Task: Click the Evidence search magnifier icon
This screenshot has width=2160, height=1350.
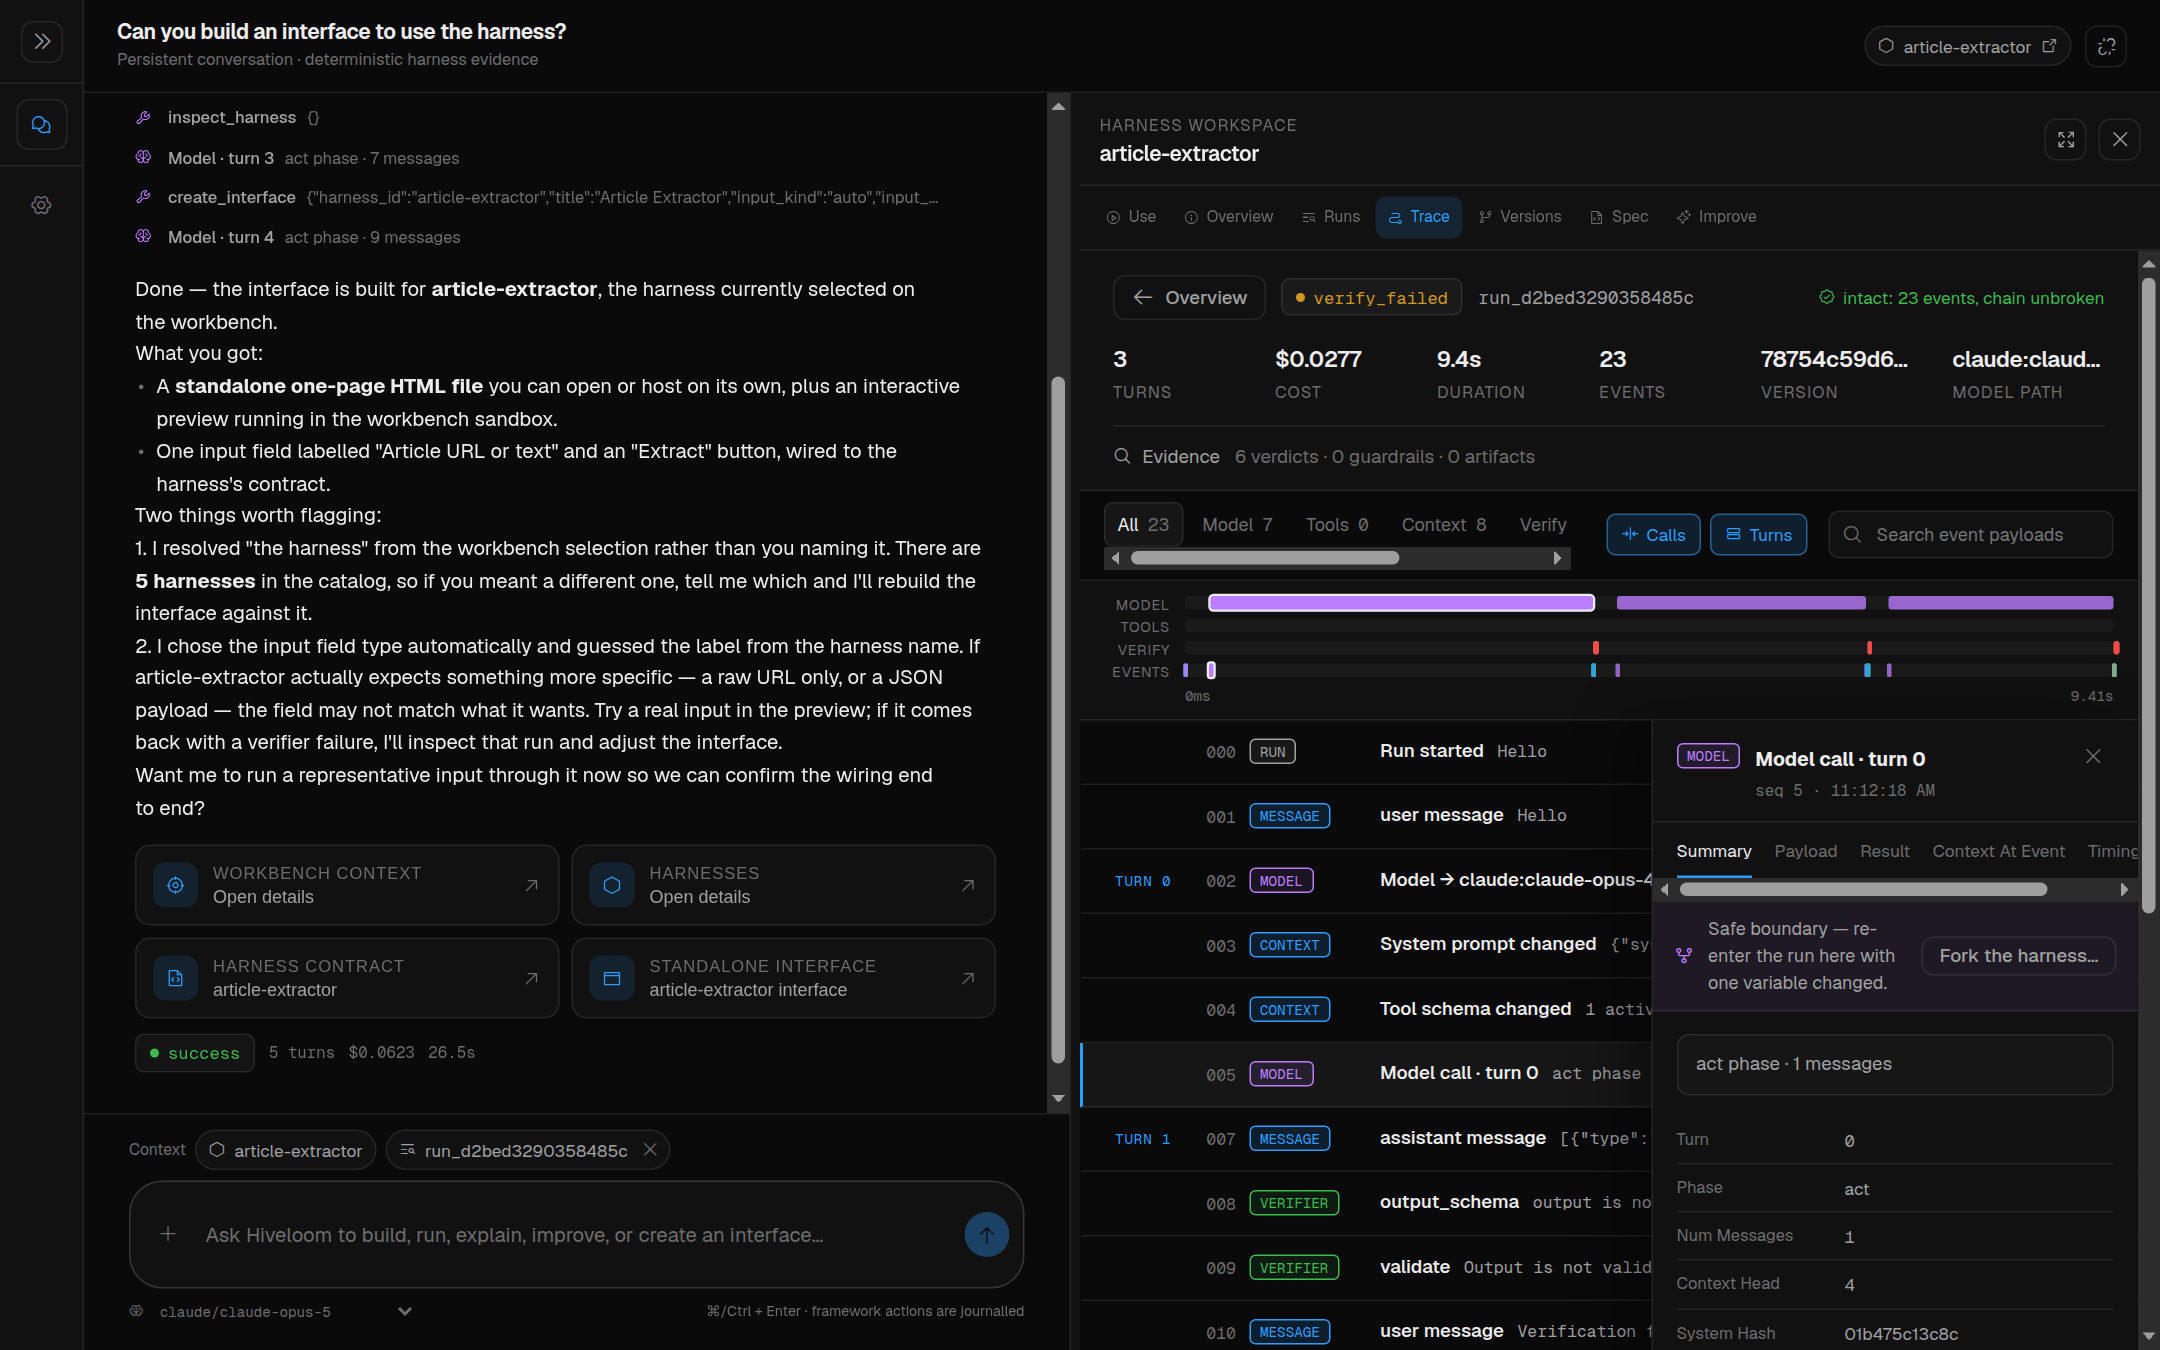Action: [x=1122, y=457]
